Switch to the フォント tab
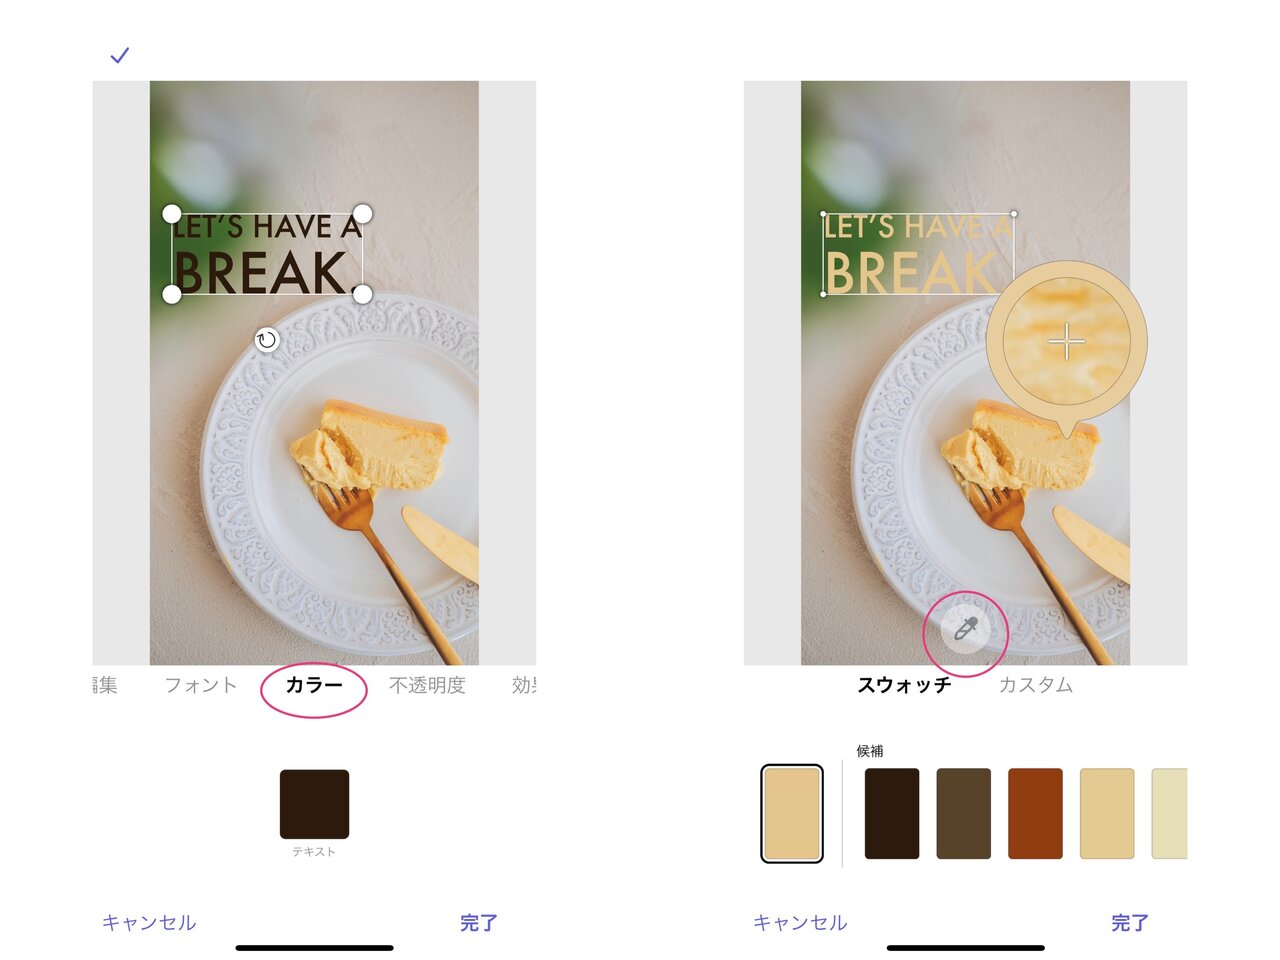Screen dimensions: 1280x960 [x=201, y=685]
